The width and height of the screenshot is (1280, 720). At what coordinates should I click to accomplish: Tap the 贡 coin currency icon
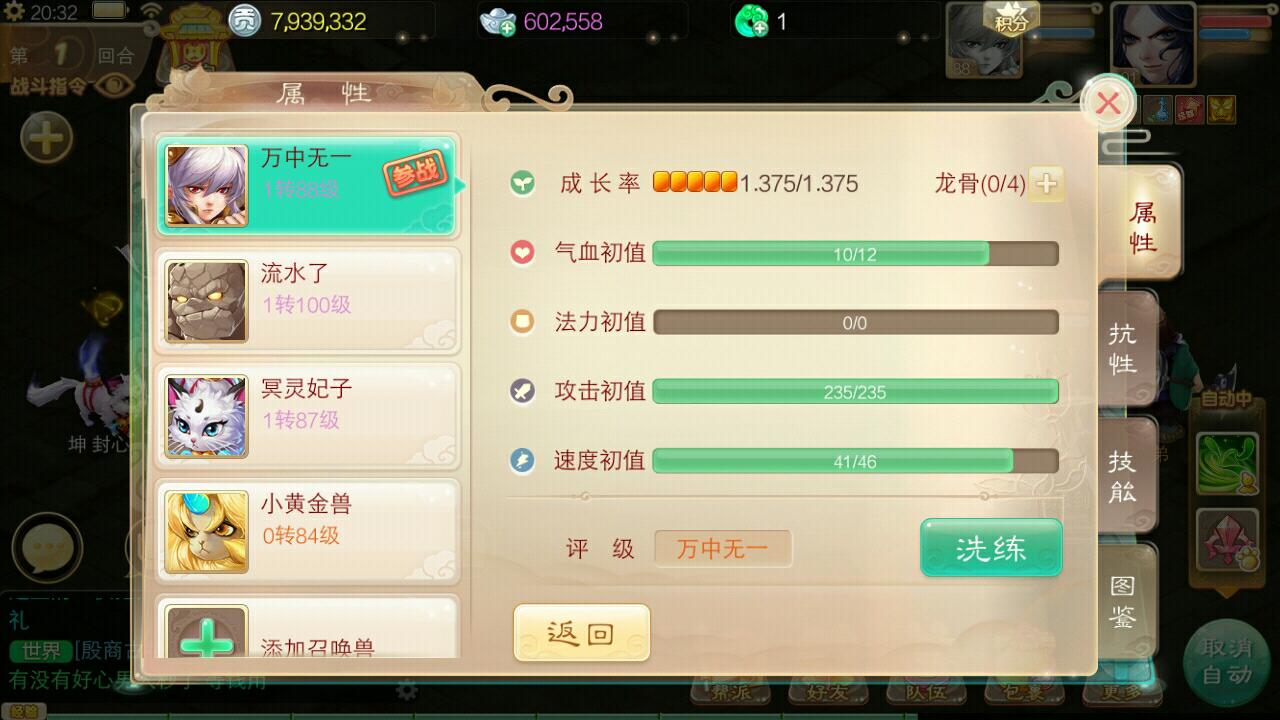pos(245,20)
